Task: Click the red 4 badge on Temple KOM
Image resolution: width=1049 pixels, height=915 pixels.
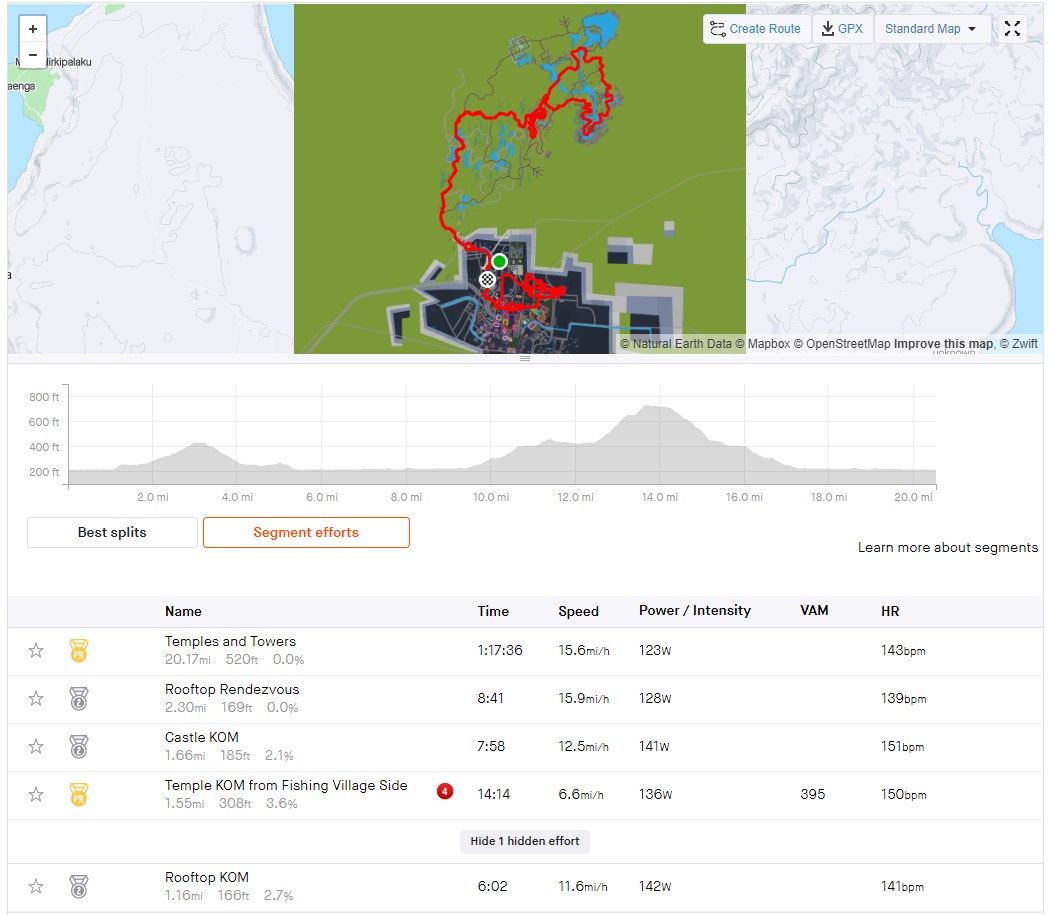Action: (x=445, y=792)
